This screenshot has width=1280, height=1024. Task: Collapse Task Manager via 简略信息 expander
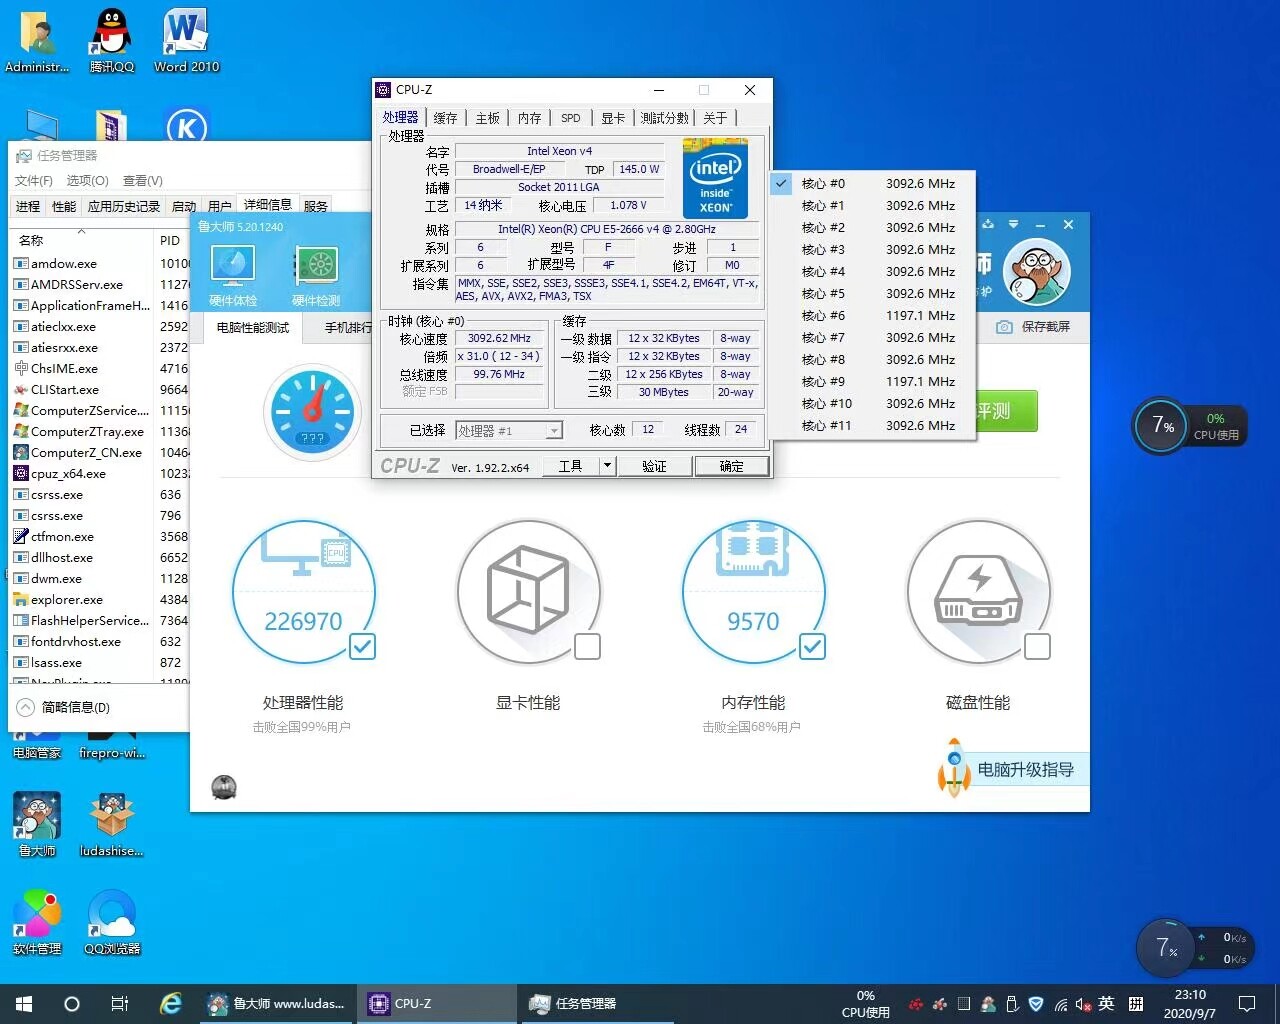coord(26,707)
